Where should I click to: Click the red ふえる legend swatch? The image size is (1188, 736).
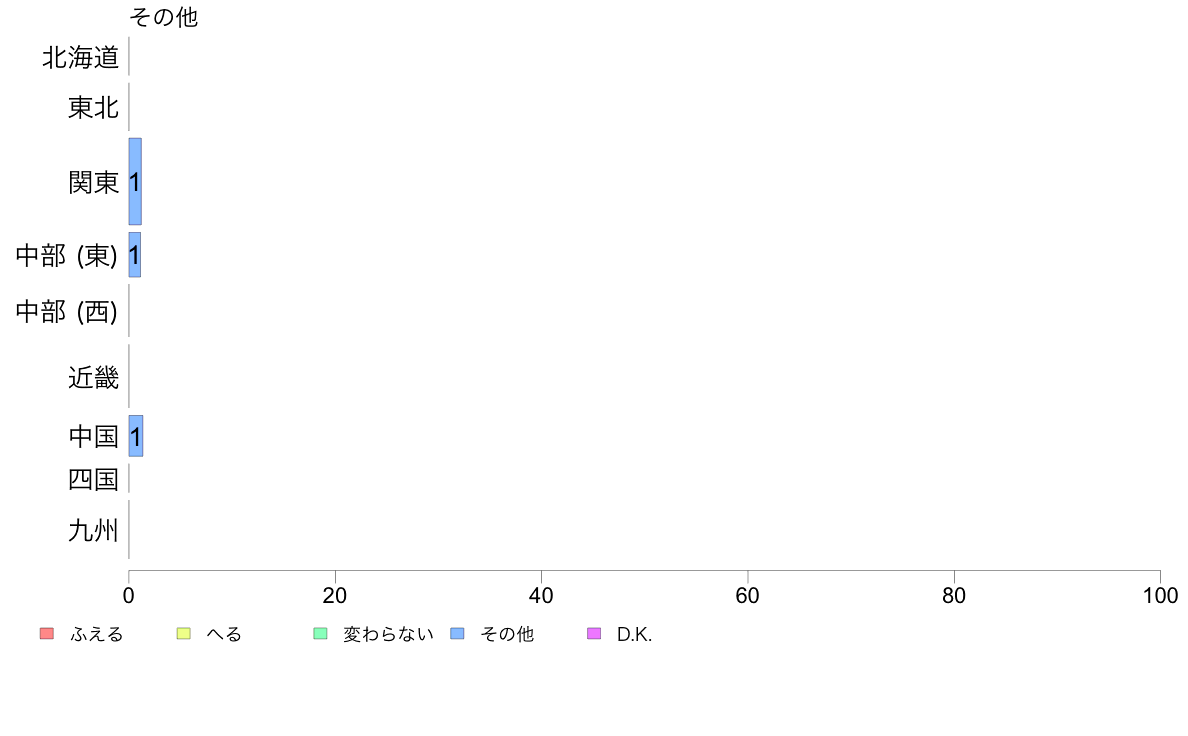point(47,634)
